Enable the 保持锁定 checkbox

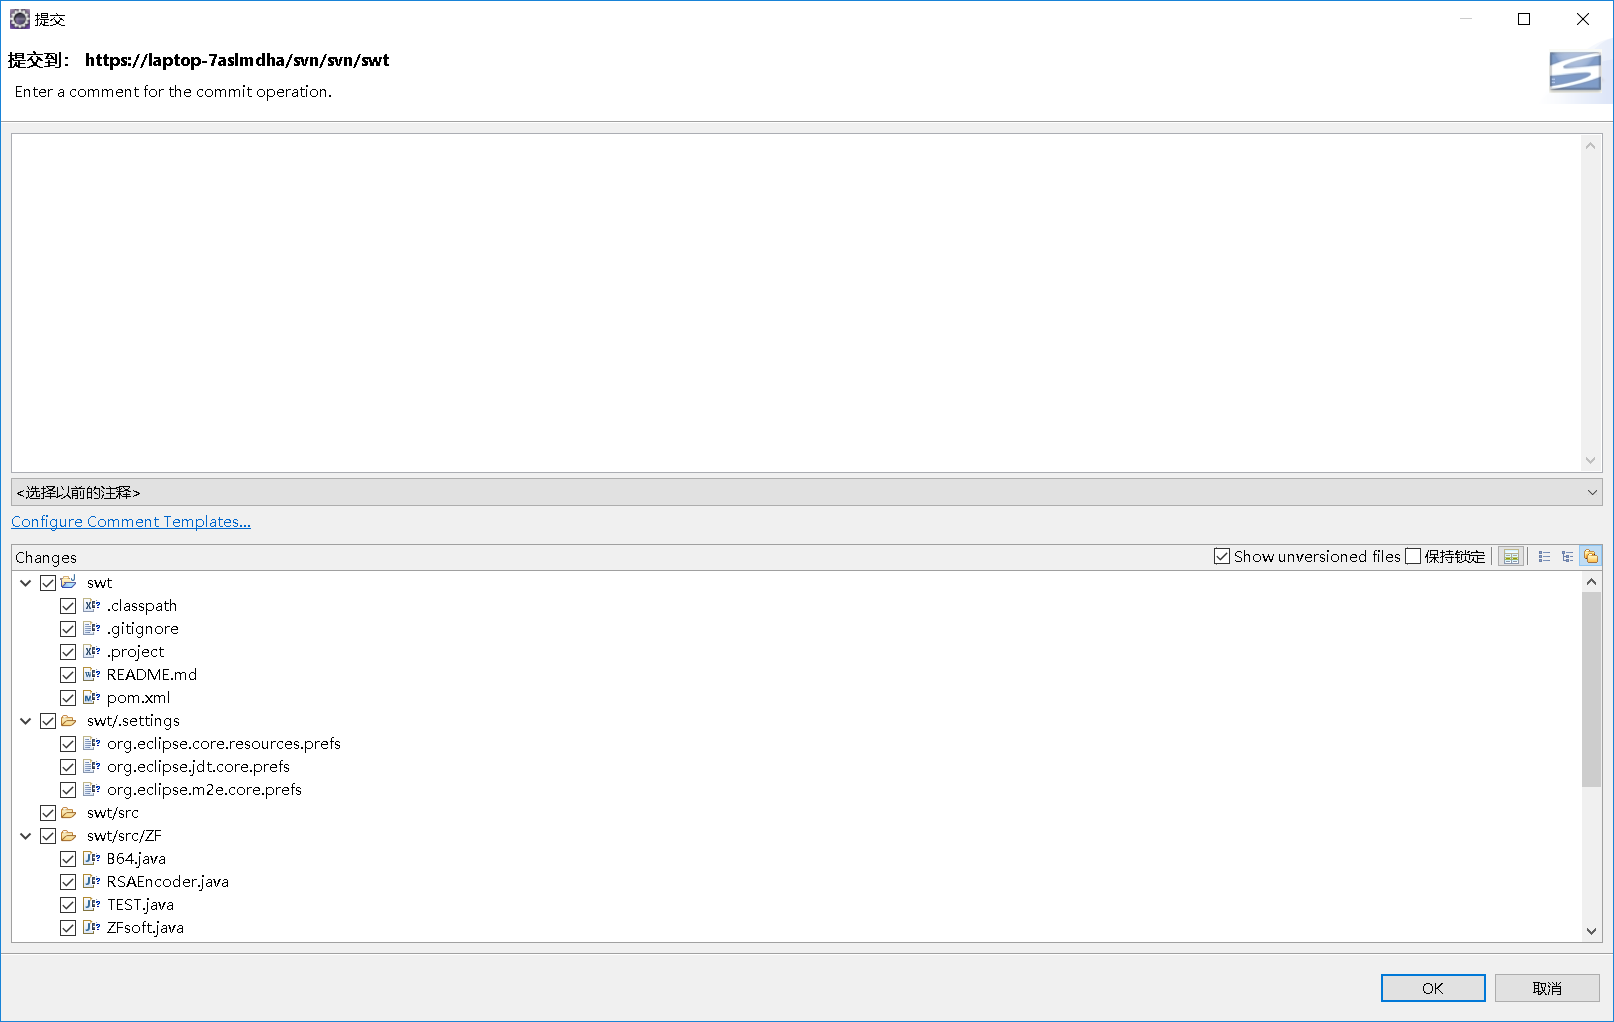click(x=1413, y=556)
